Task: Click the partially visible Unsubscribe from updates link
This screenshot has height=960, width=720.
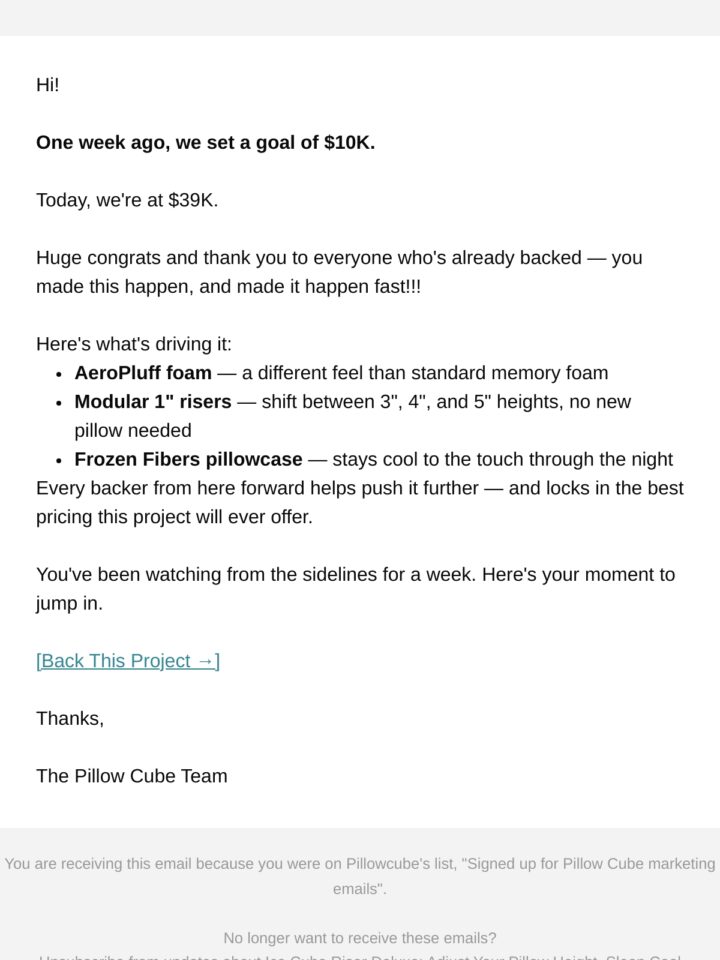Action: (360, 956)
